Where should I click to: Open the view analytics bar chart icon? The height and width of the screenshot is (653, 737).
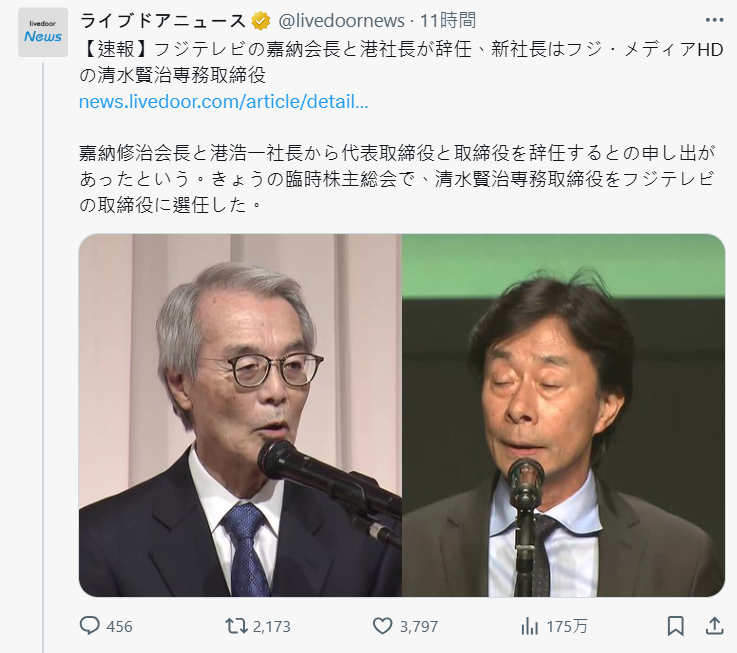pyautogui.click(x=530, y=626)
